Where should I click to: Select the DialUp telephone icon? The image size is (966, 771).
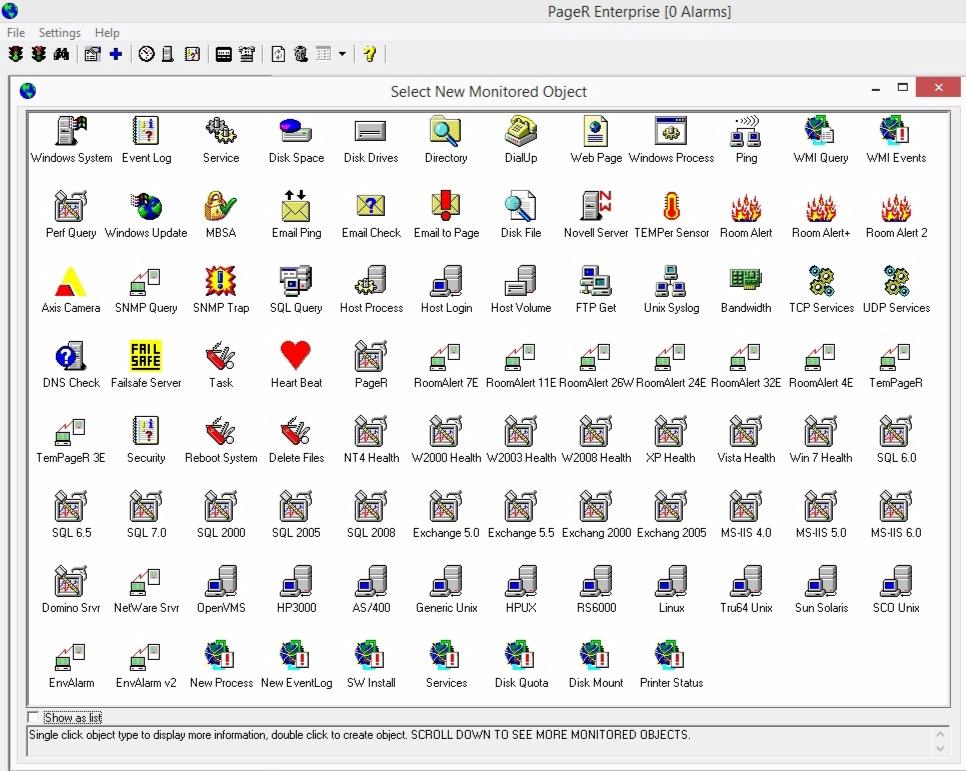[x=521, y=131]
